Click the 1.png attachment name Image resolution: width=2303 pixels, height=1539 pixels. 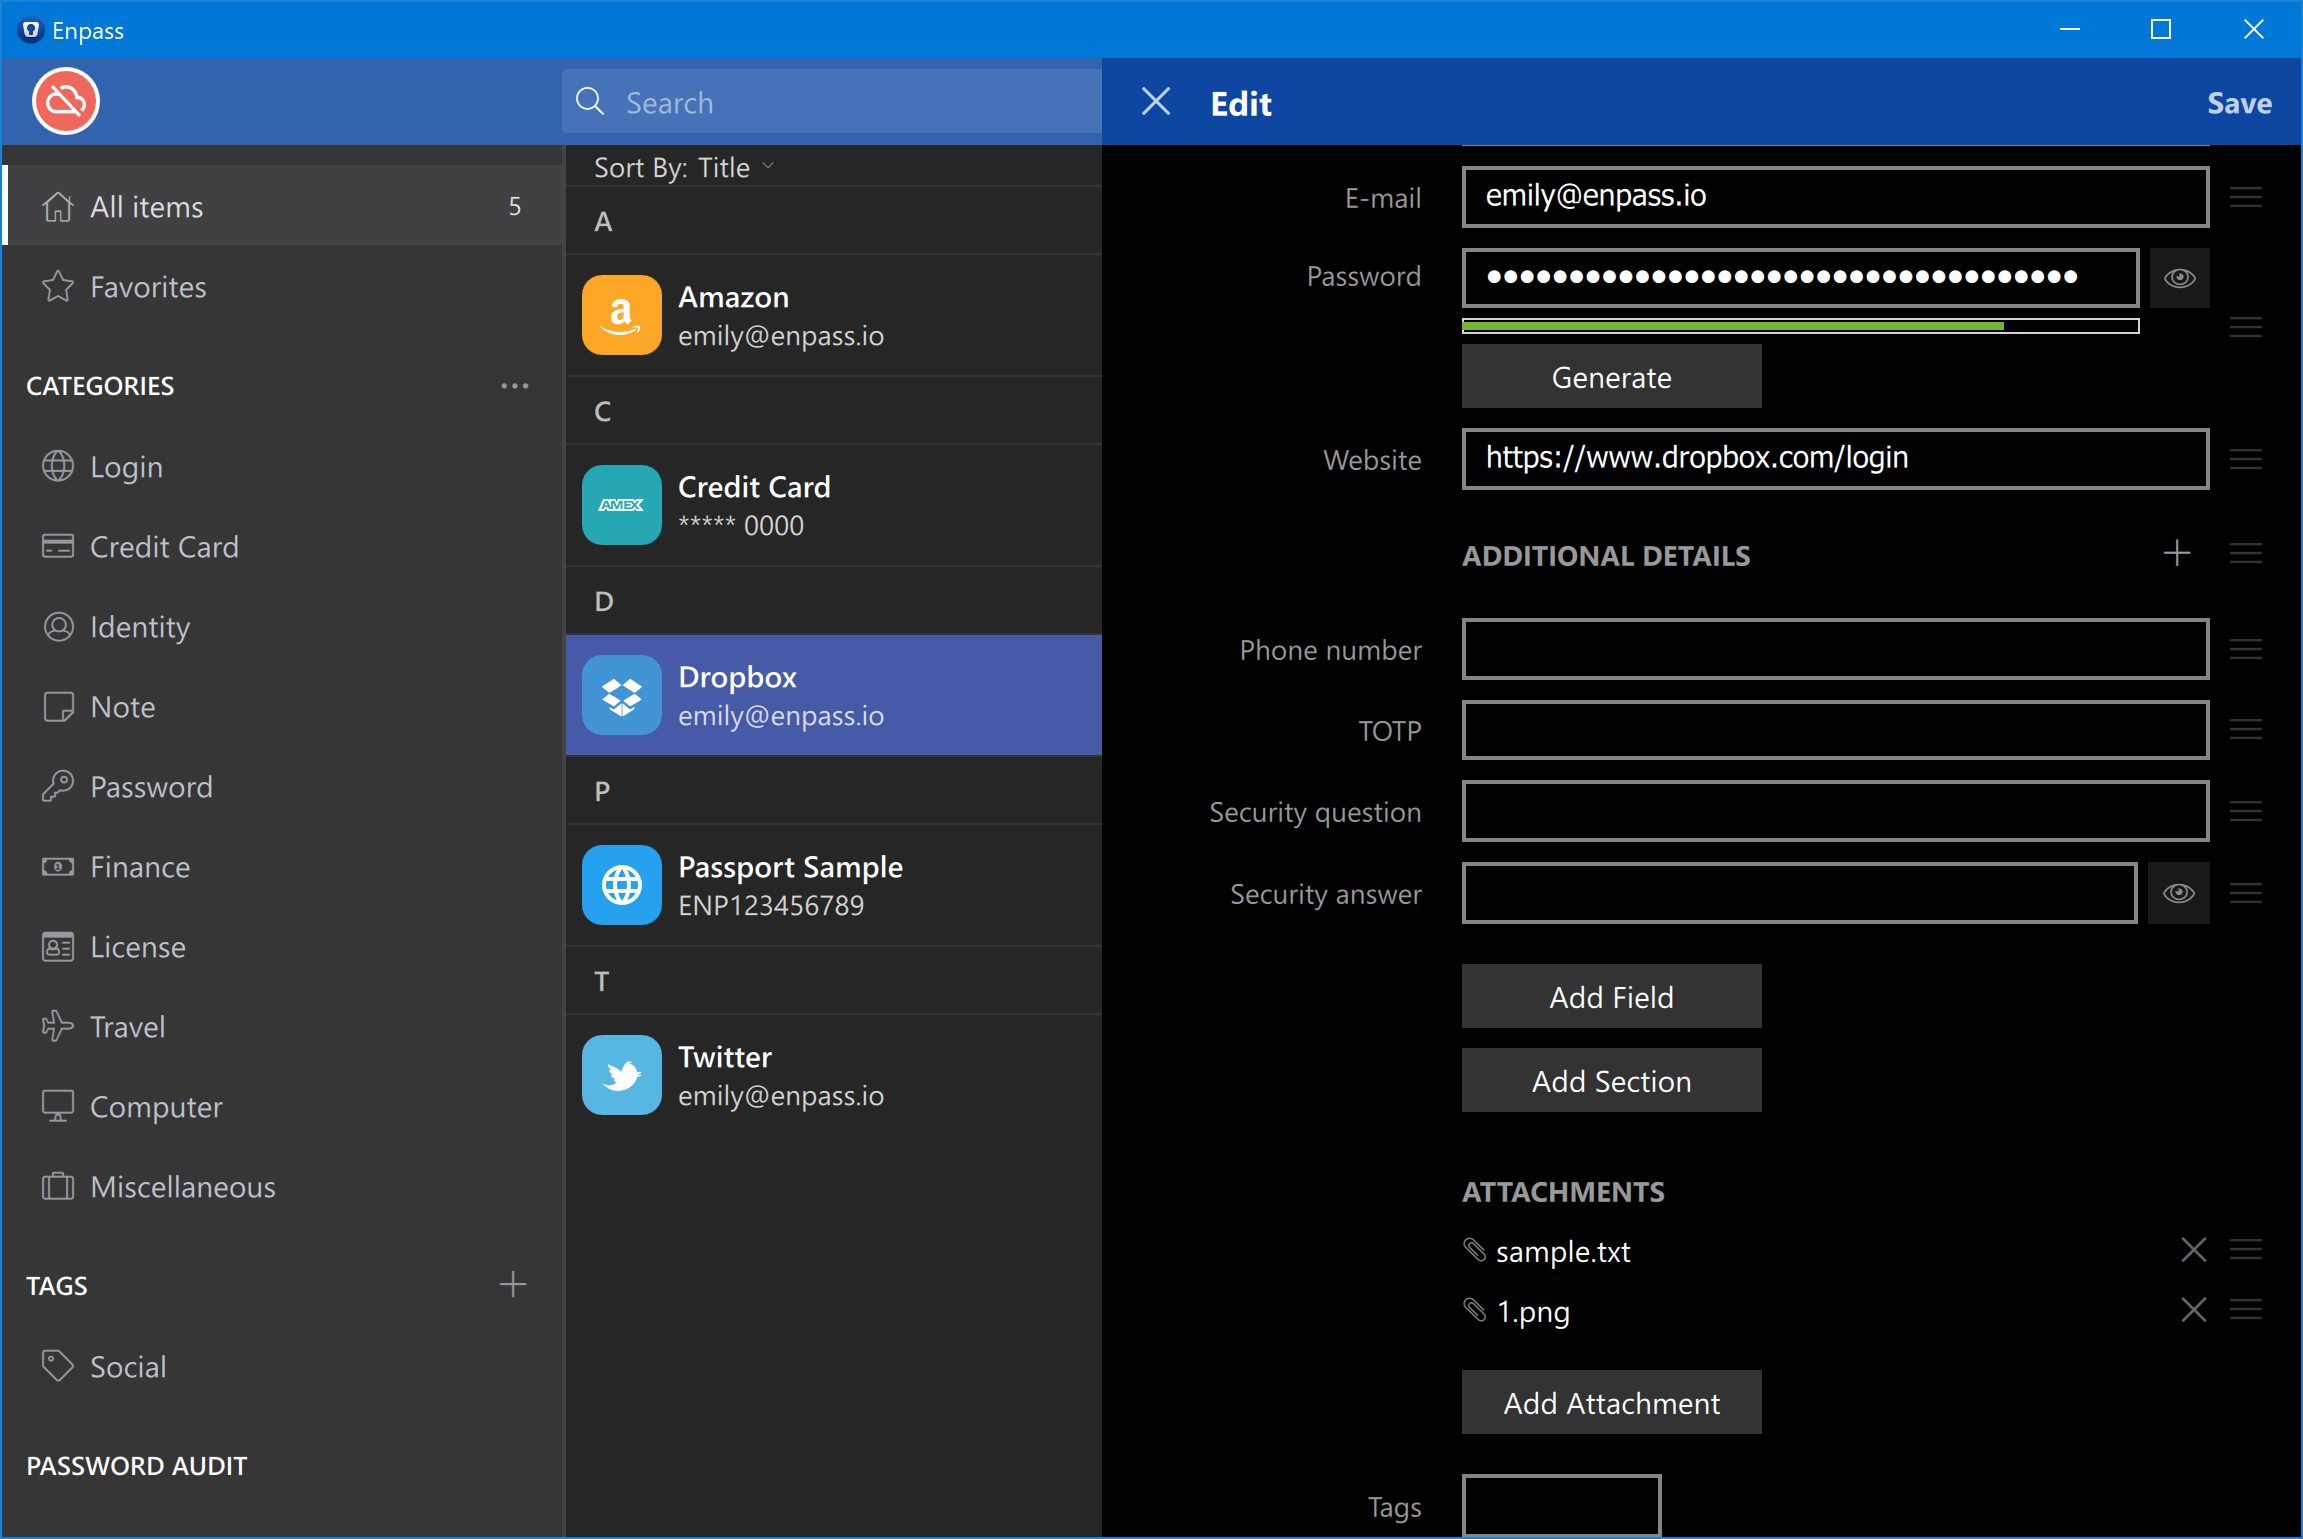1533,1311
